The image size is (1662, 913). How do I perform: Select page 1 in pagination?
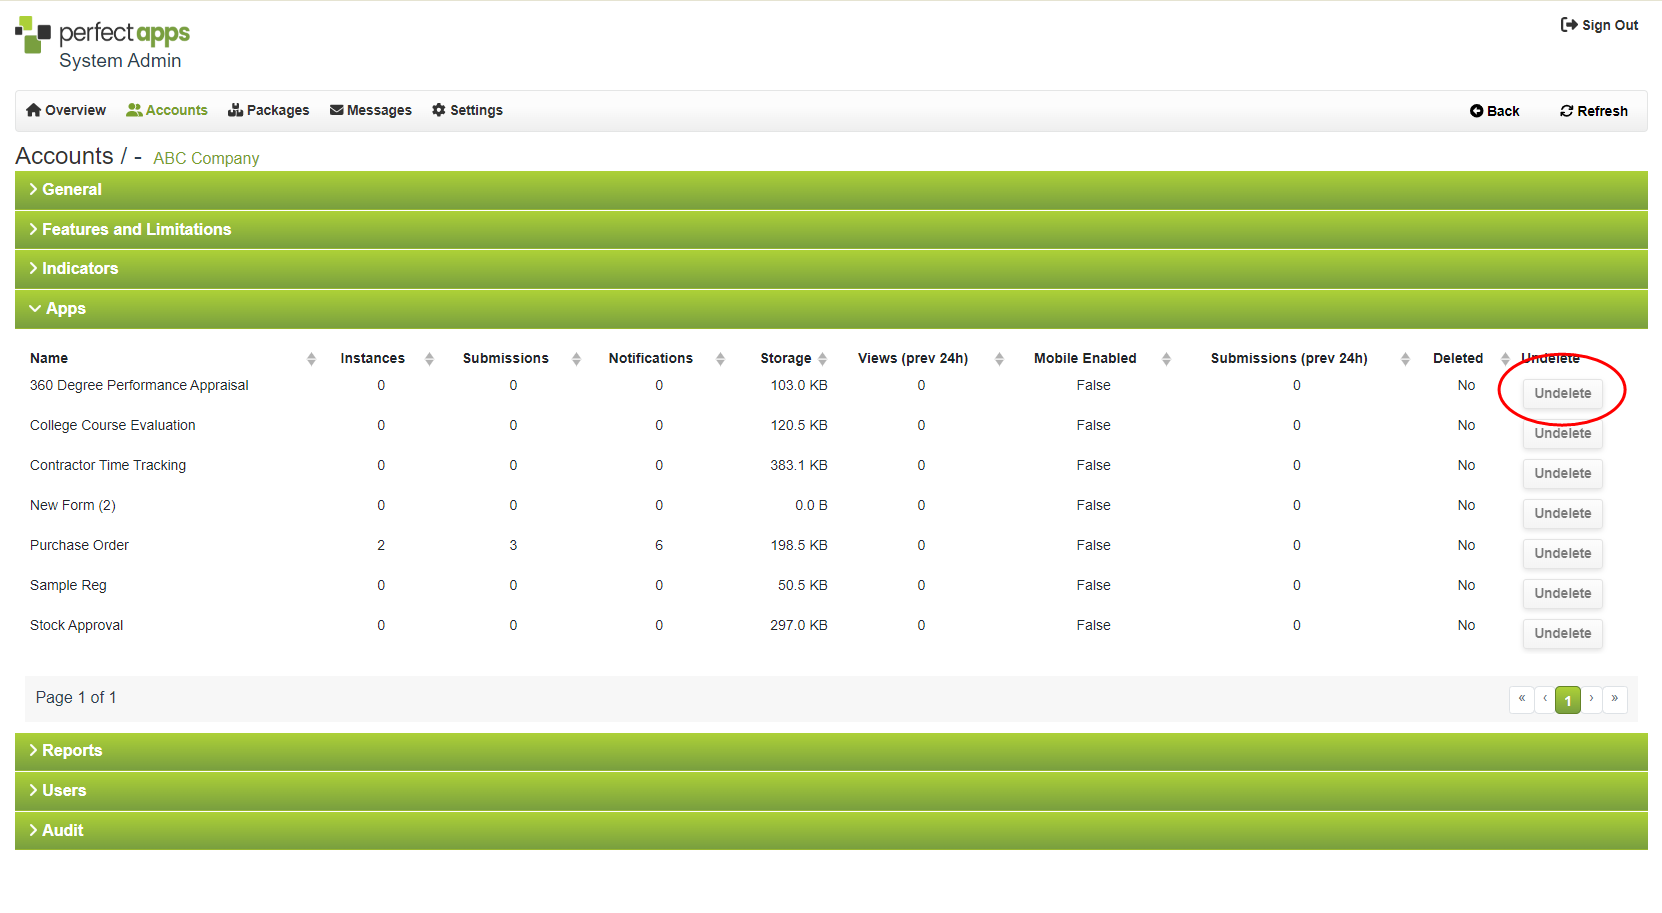(1568, 700)
